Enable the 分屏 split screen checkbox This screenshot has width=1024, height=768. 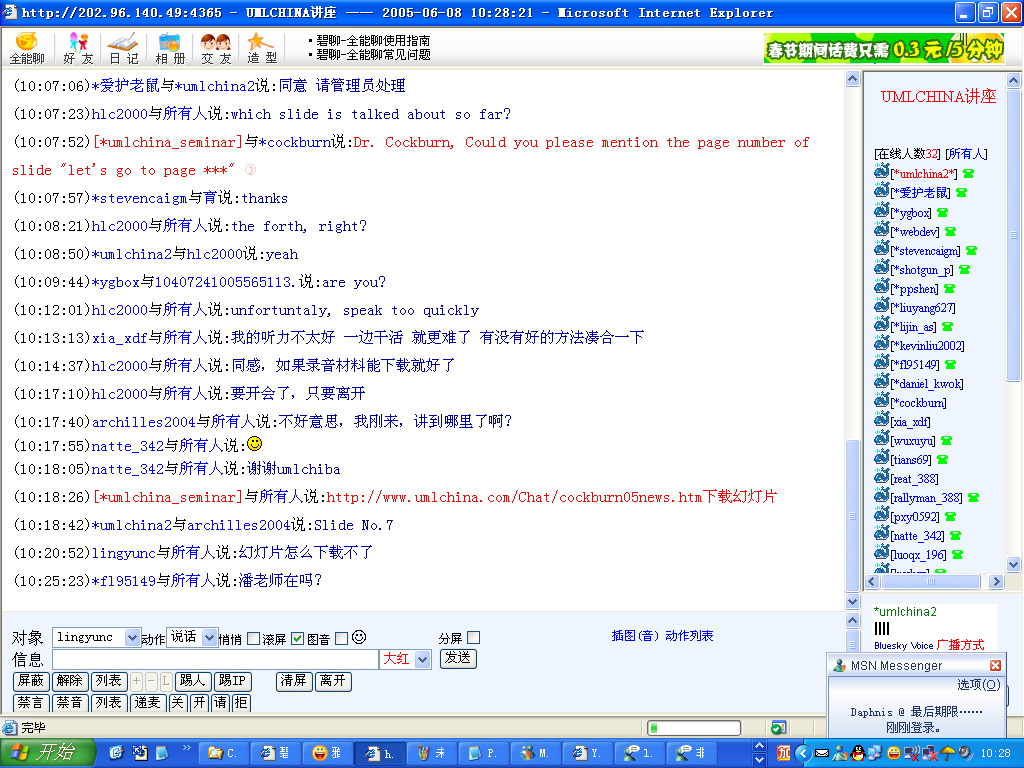473,637
